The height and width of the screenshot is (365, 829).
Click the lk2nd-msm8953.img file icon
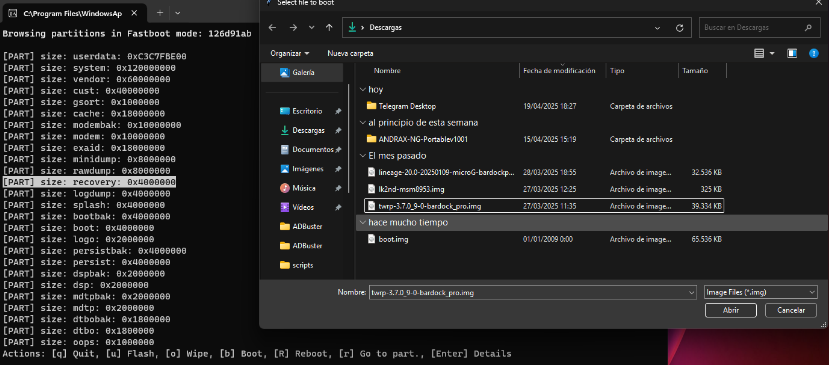(372, 189)
